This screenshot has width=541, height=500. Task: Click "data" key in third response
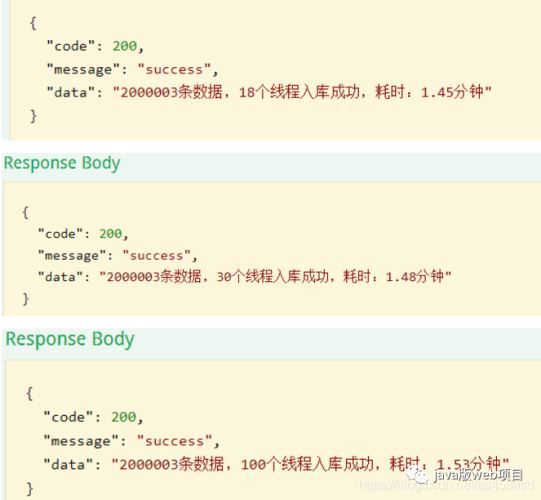[68, 464]
